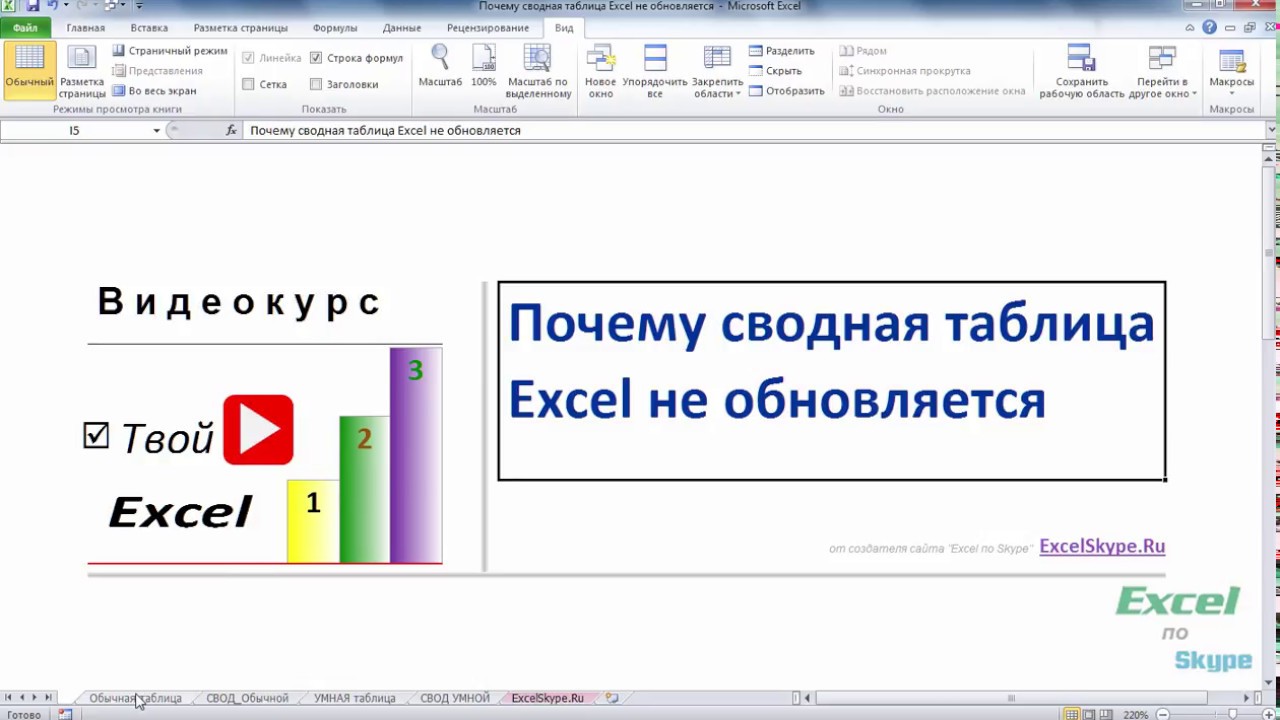
Task: Switch to the СВОД_Обычной sheet tab
Action: click(247, 698)
